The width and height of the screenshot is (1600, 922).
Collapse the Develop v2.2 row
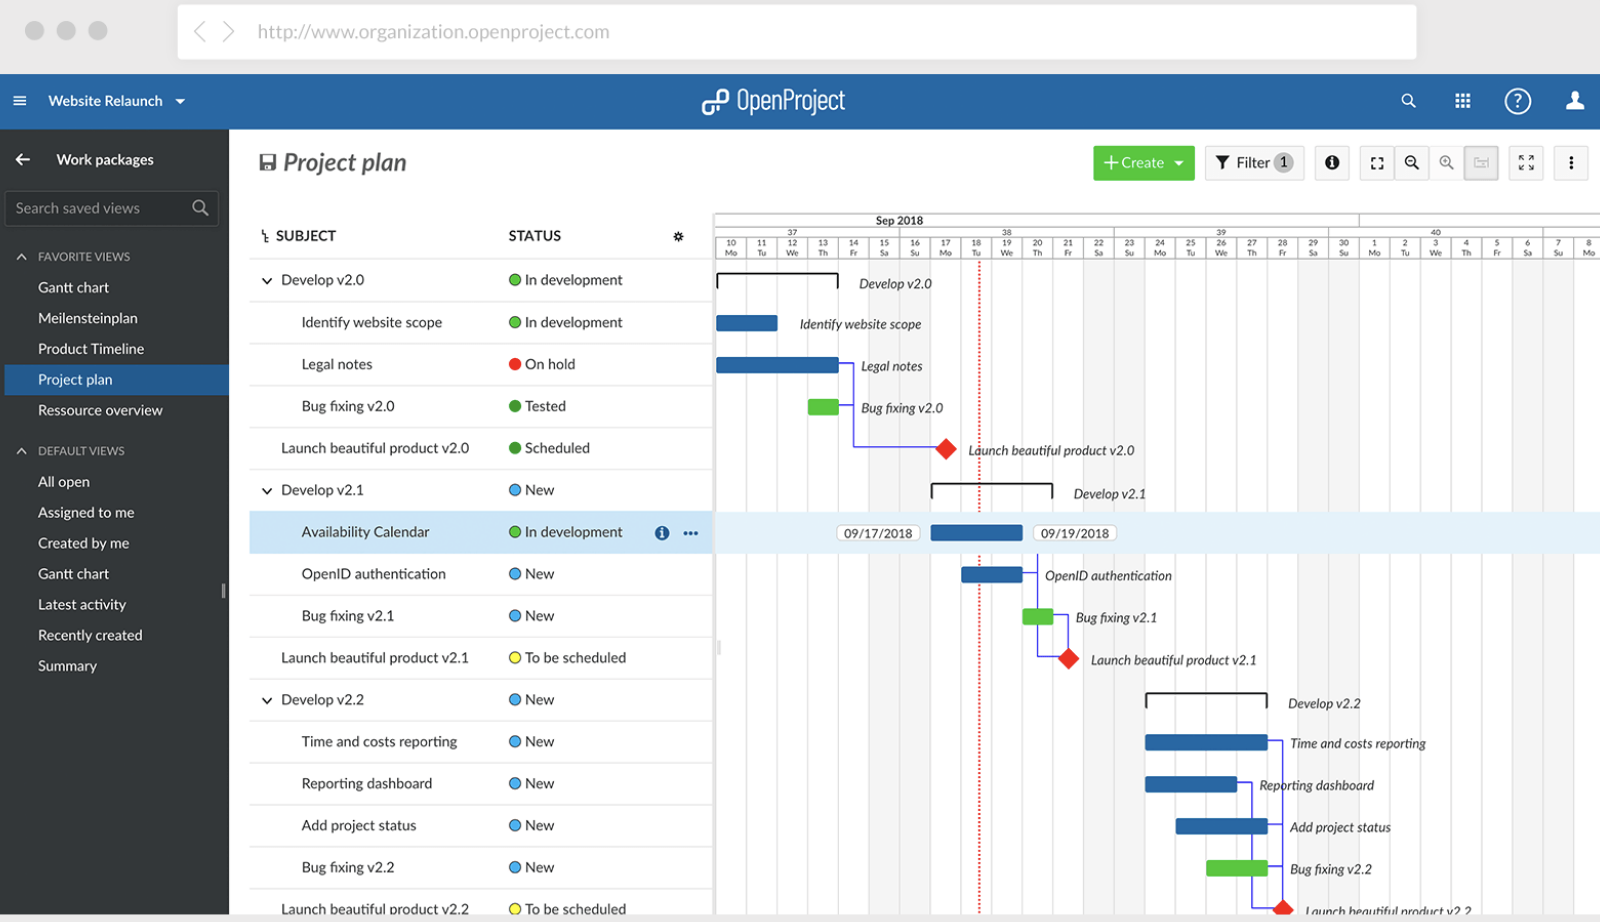click(267, 701)
